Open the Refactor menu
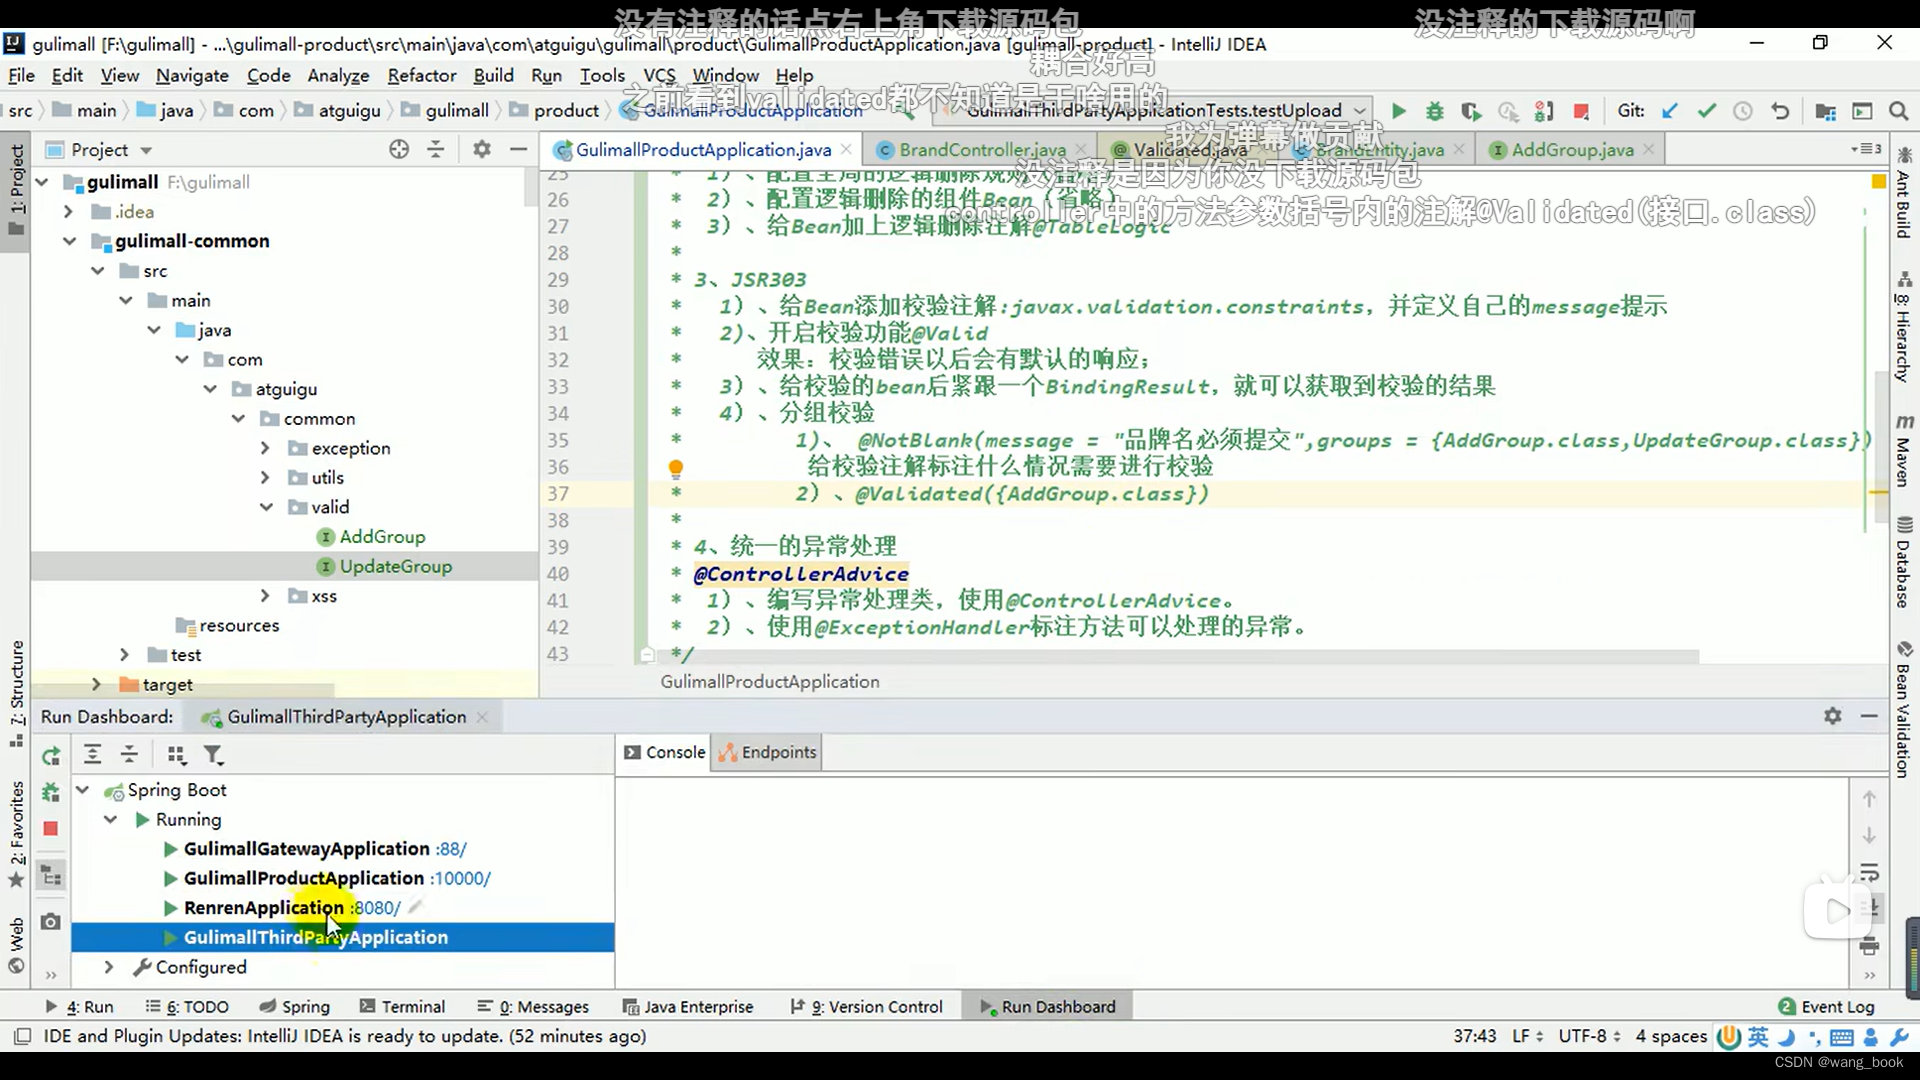 tap(422, 75)
